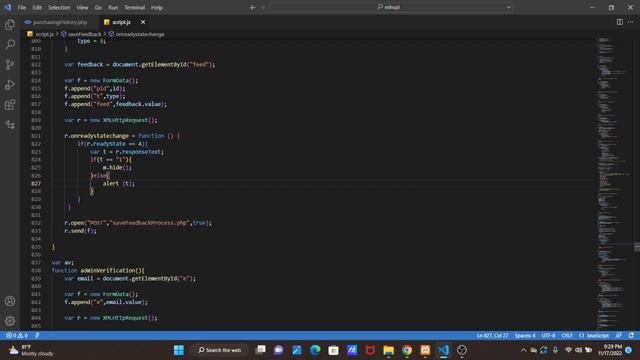640x360 pixels.
Task: Switch to purchasingHistory.php tab
Action: tap(60, 22)
